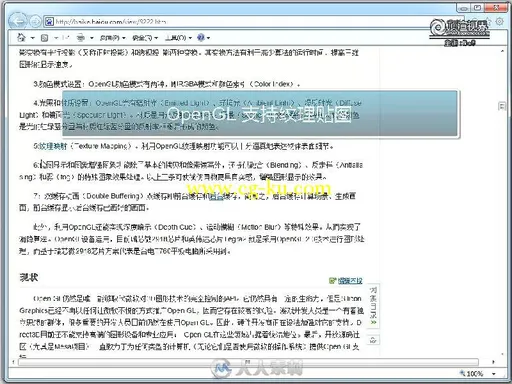
Task: Click the green edit icon beside 编辑本段
Action: point(332,281)
